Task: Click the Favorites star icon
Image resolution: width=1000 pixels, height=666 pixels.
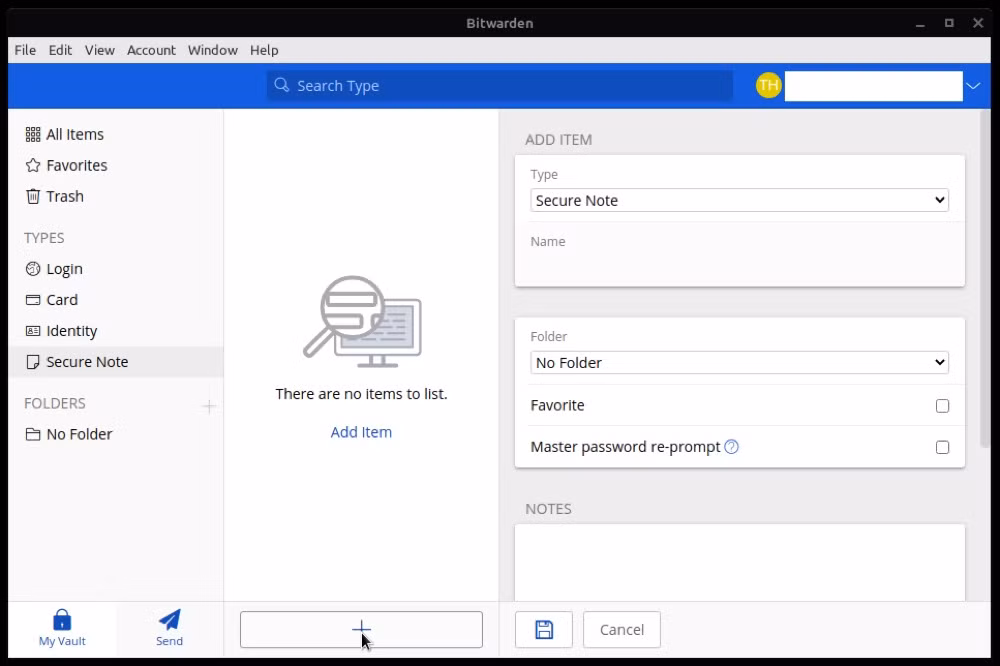Action: (33, 166)
